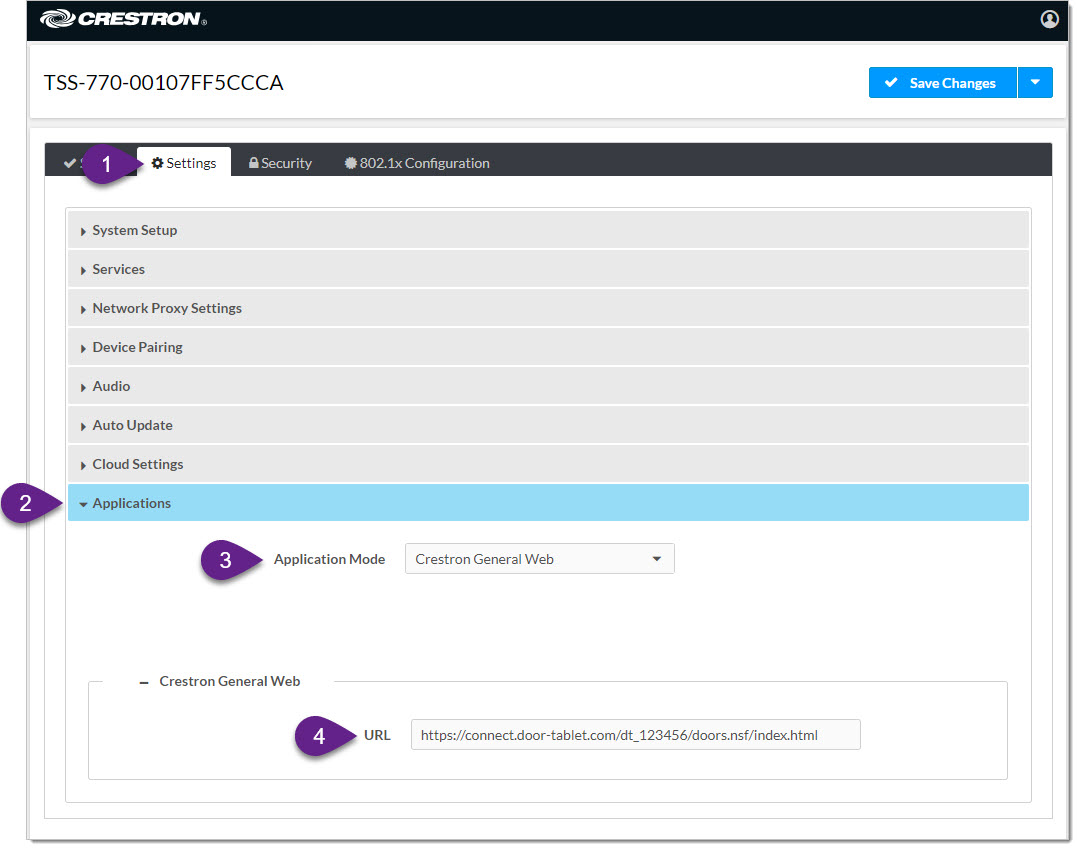Click the checkmark icon on Save Changes
The image size is (1077, 848).
tap(891, 83)
